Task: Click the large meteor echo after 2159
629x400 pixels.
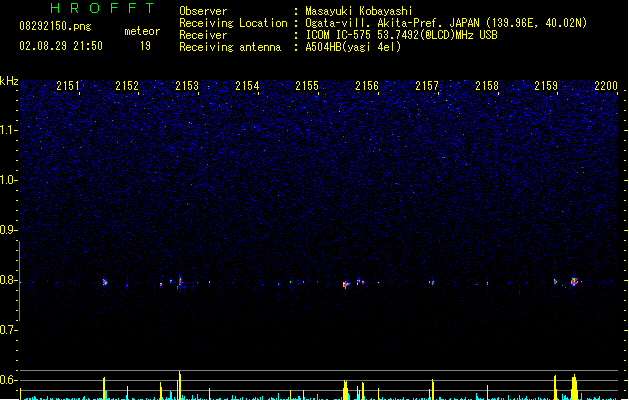Action: (x=574, y=281)
